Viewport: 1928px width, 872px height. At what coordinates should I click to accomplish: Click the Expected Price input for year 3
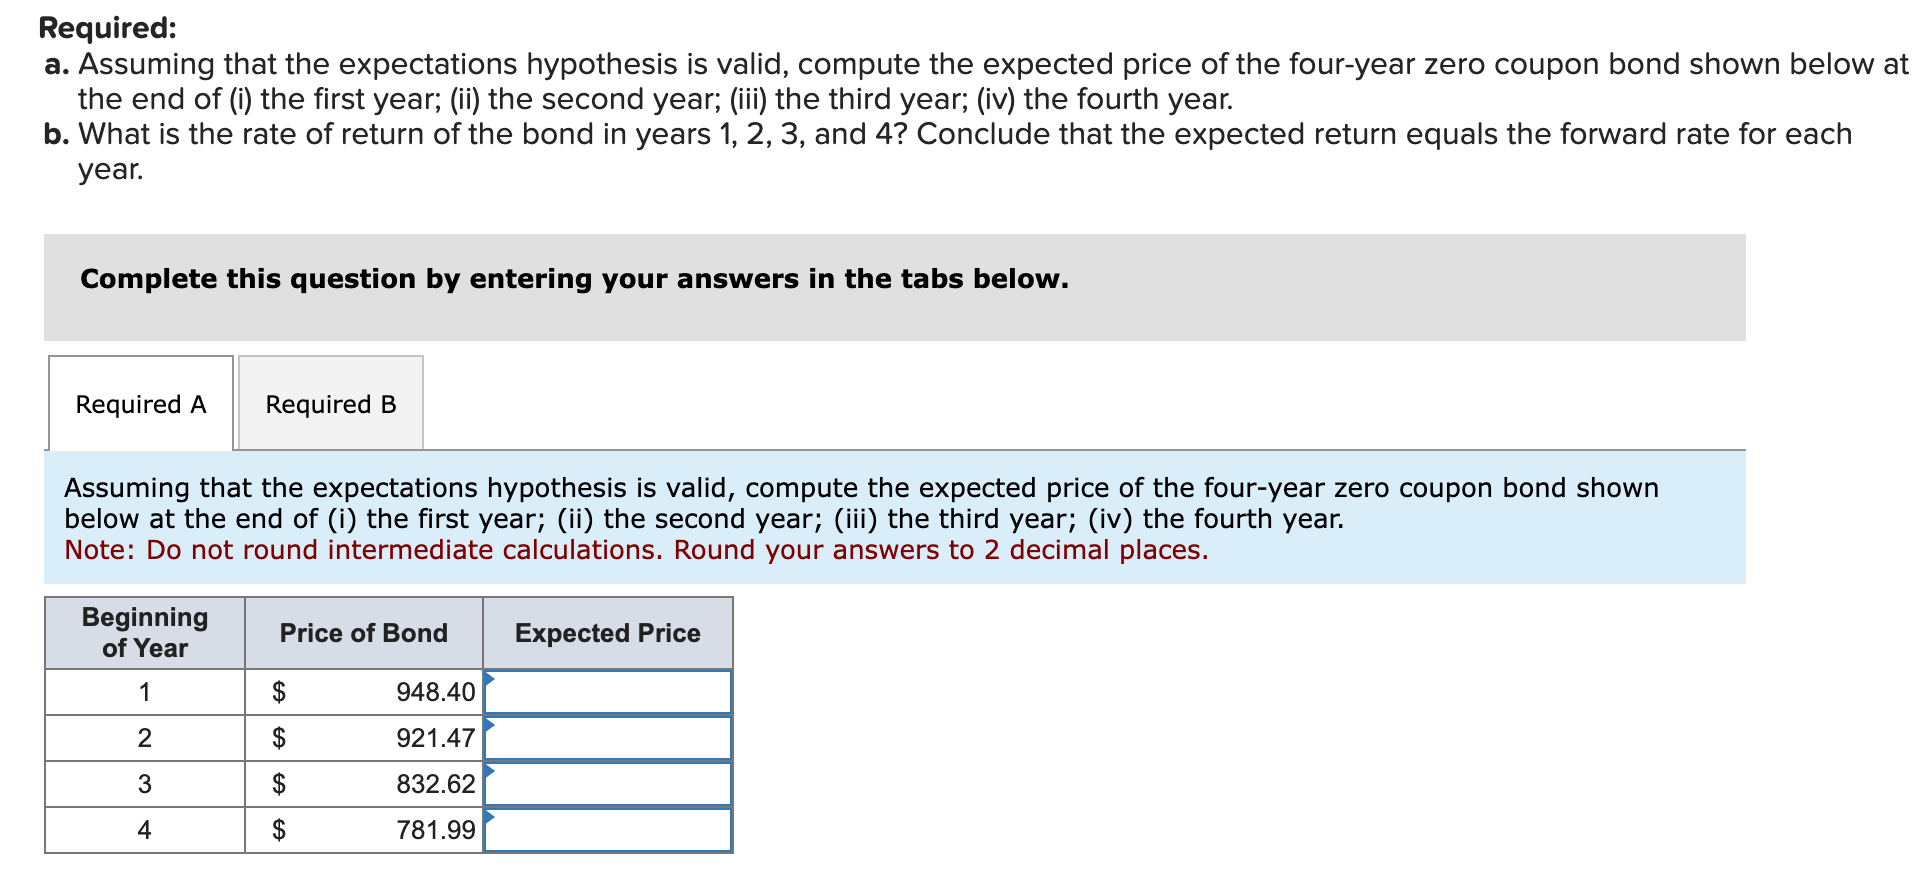(607, 784)
